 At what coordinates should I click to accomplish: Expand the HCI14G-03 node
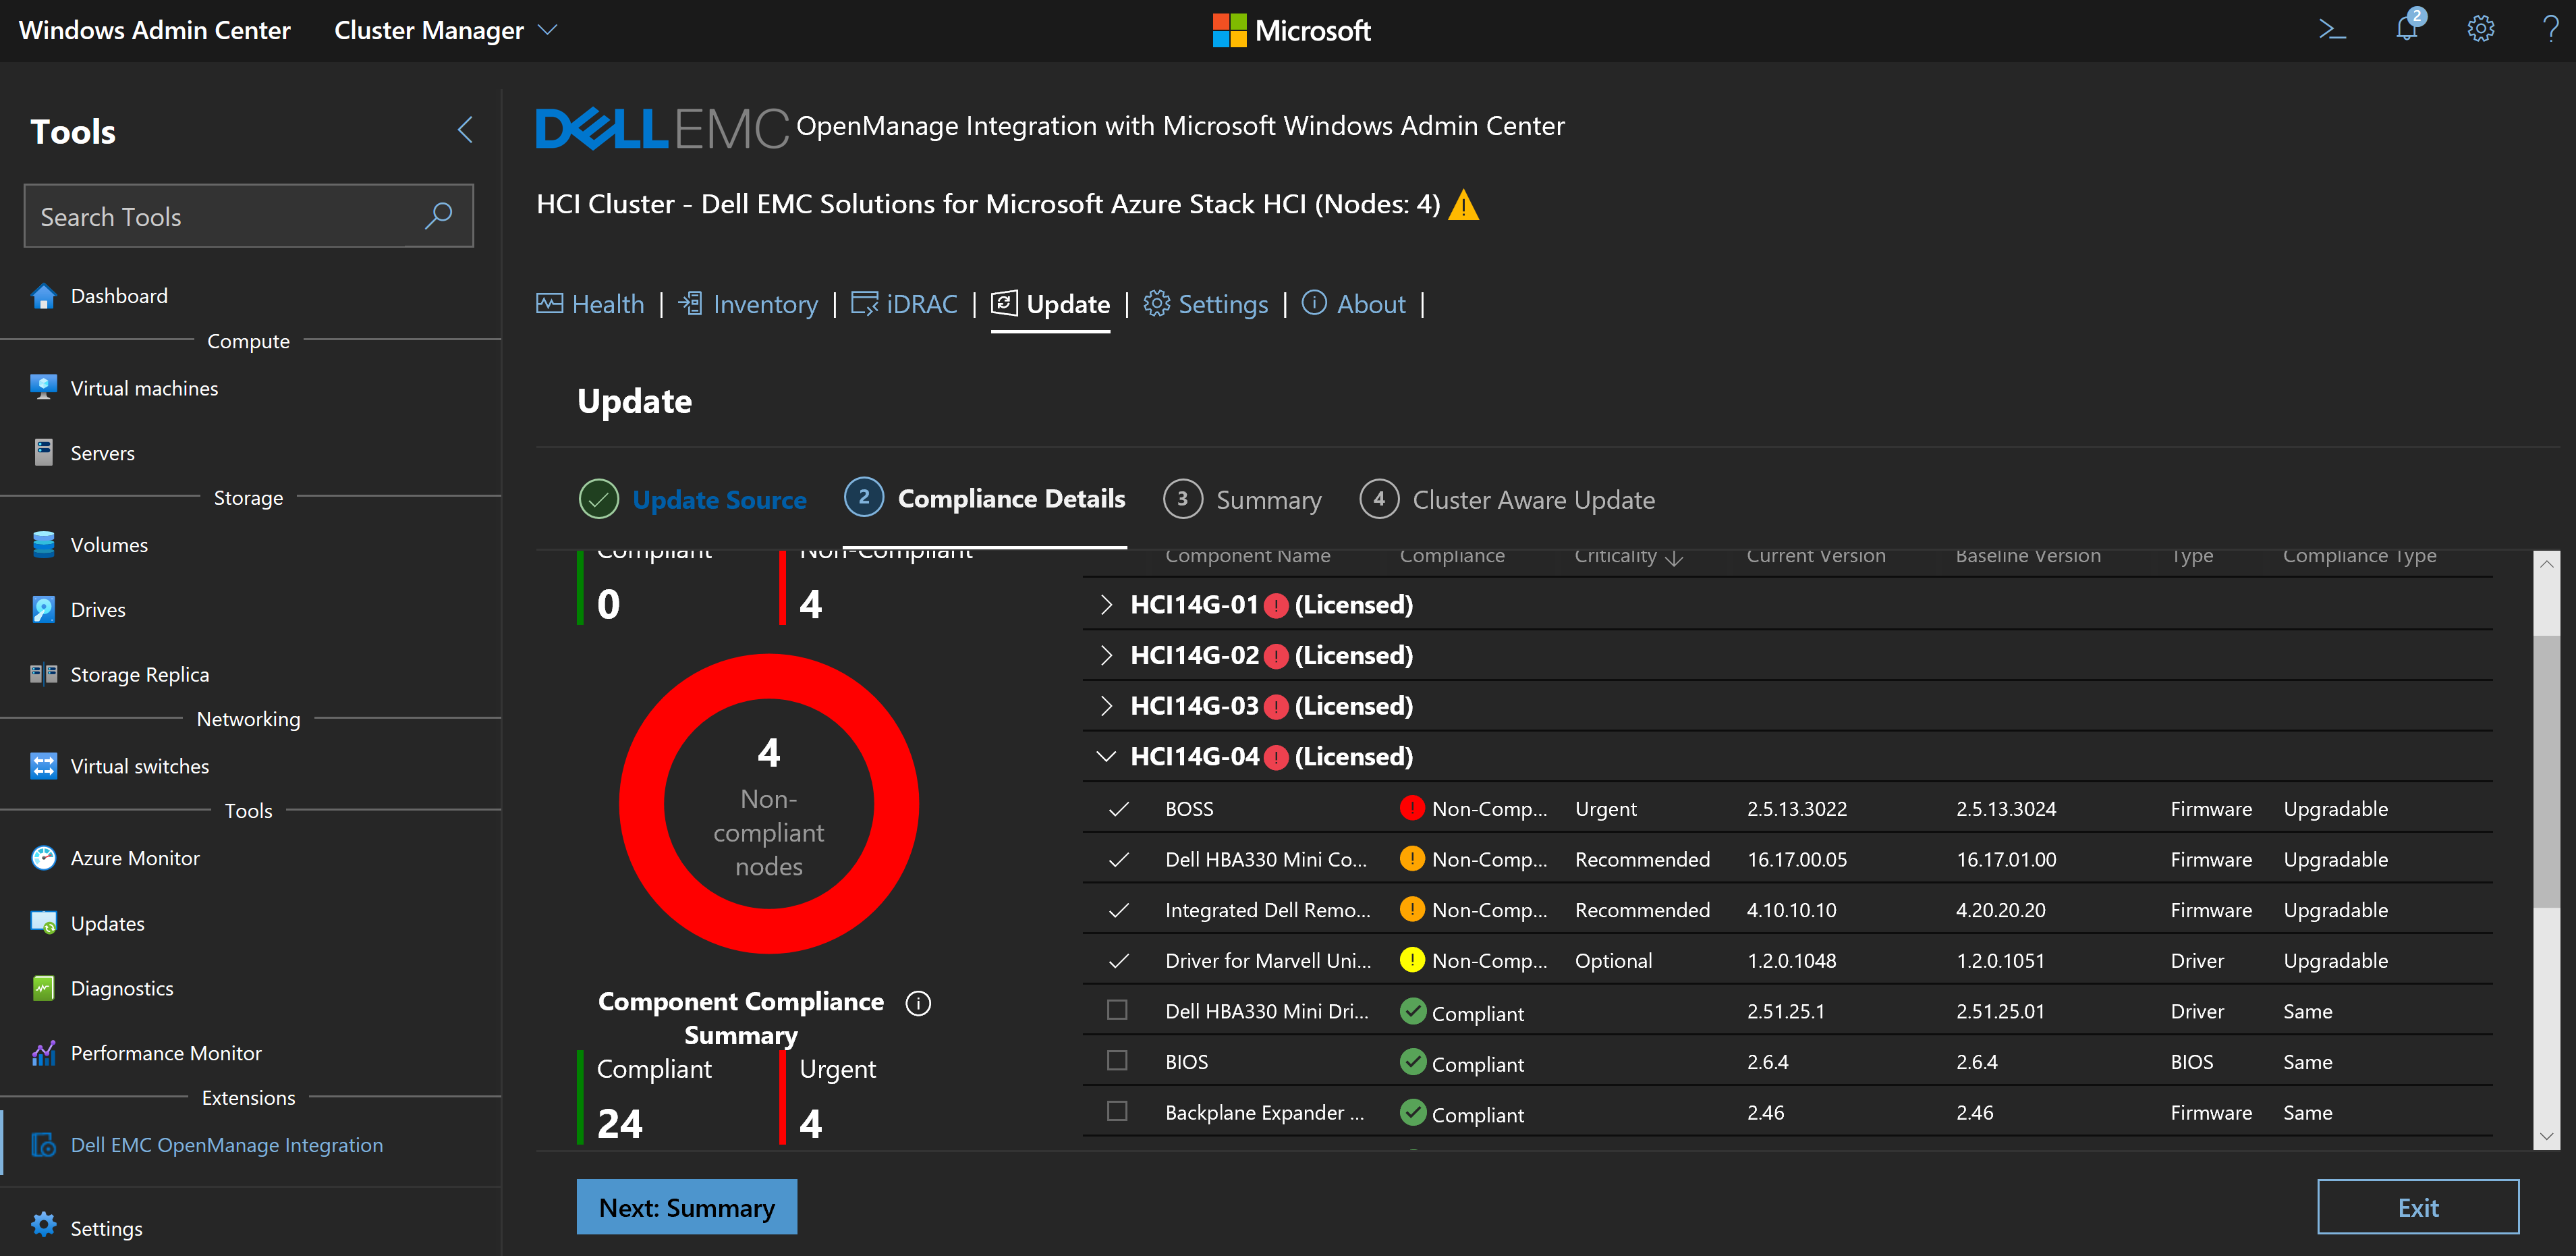click(x=1105, y=707)
